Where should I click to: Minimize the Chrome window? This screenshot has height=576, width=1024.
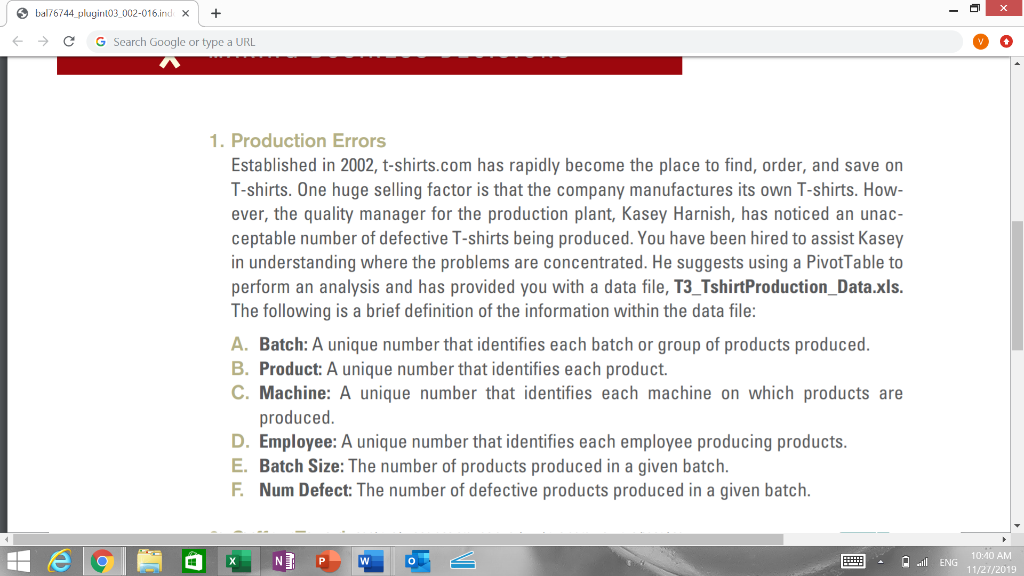(953, 9)
